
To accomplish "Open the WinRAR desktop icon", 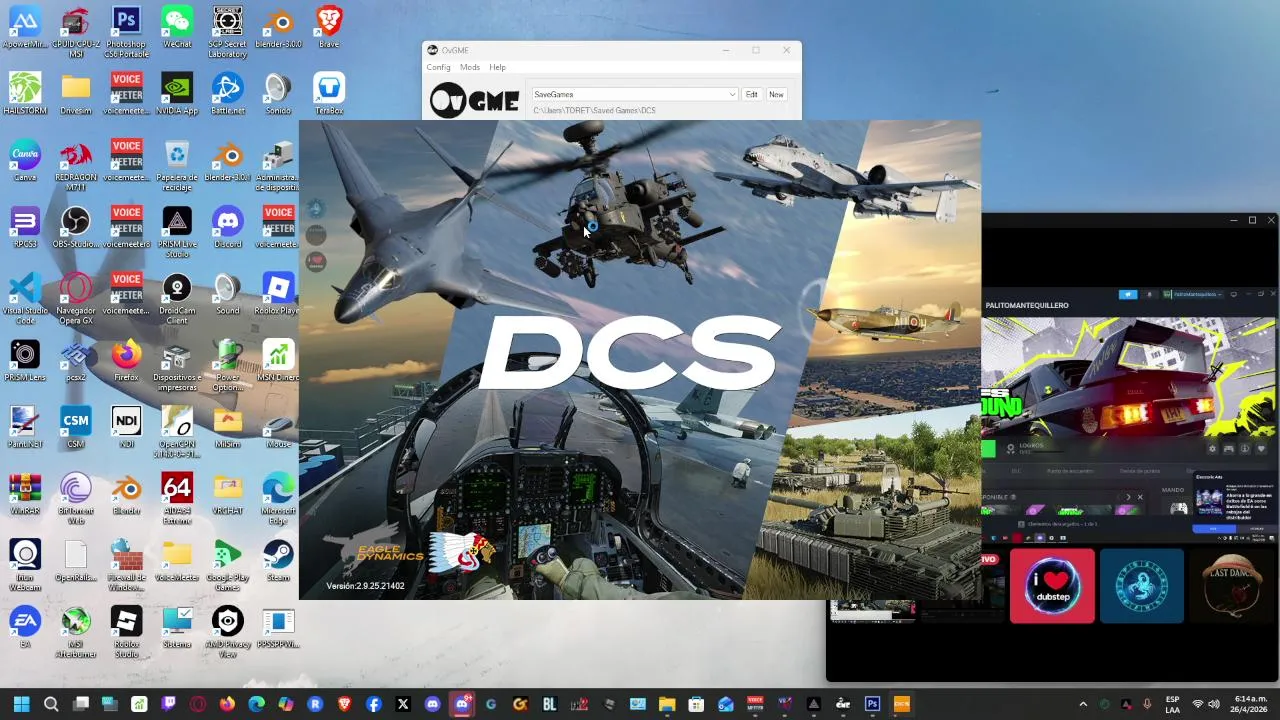I will click(x=25, y=494).
